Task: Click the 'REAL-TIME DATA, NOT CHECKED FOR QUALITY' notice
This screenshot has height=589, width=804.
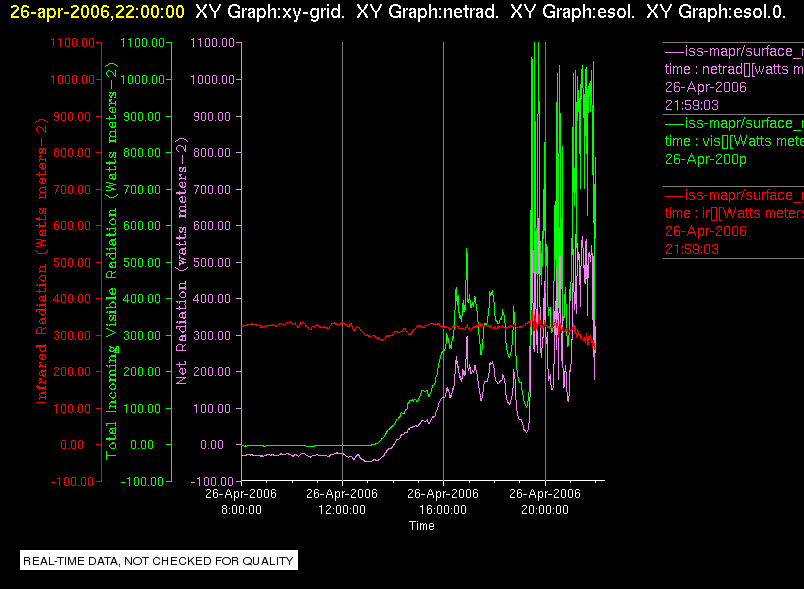Action: coord(158,561)
